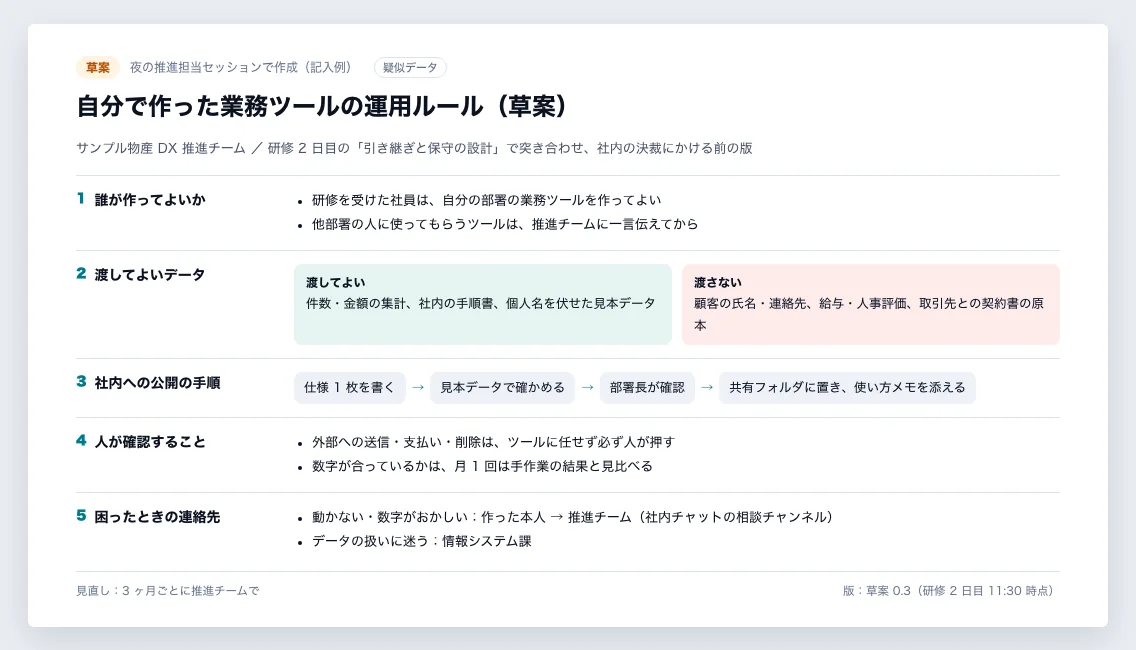Click bullet 研修を受けた社員は、自分の部署の業務ツールを作ってよい
Image resolution: width=1136 pixels, height=650 pixels.
pyautogui.click(x=486, y=200)
